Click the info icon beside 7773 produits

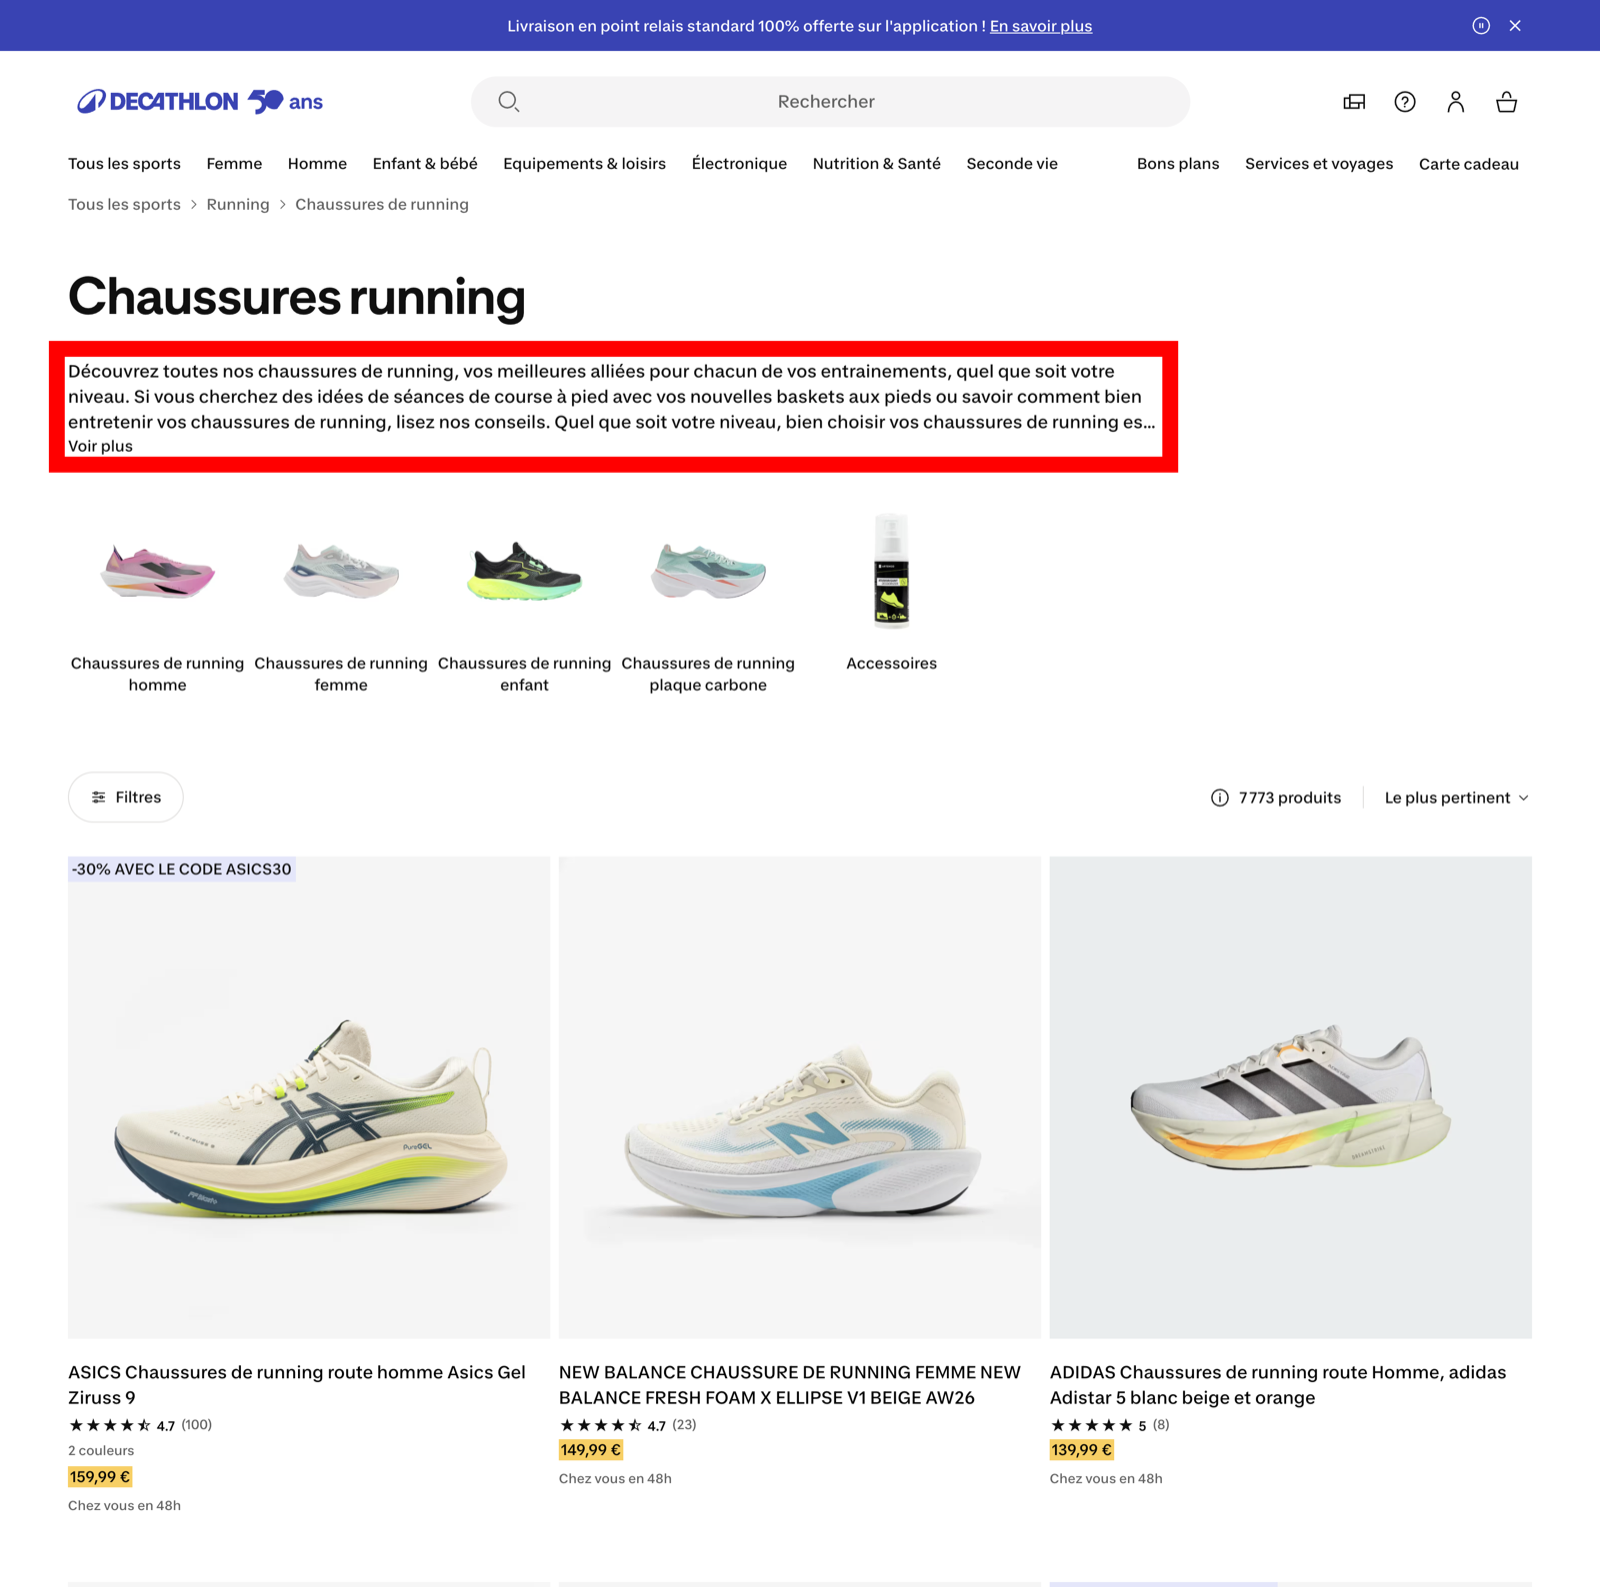pos(1220,798)
